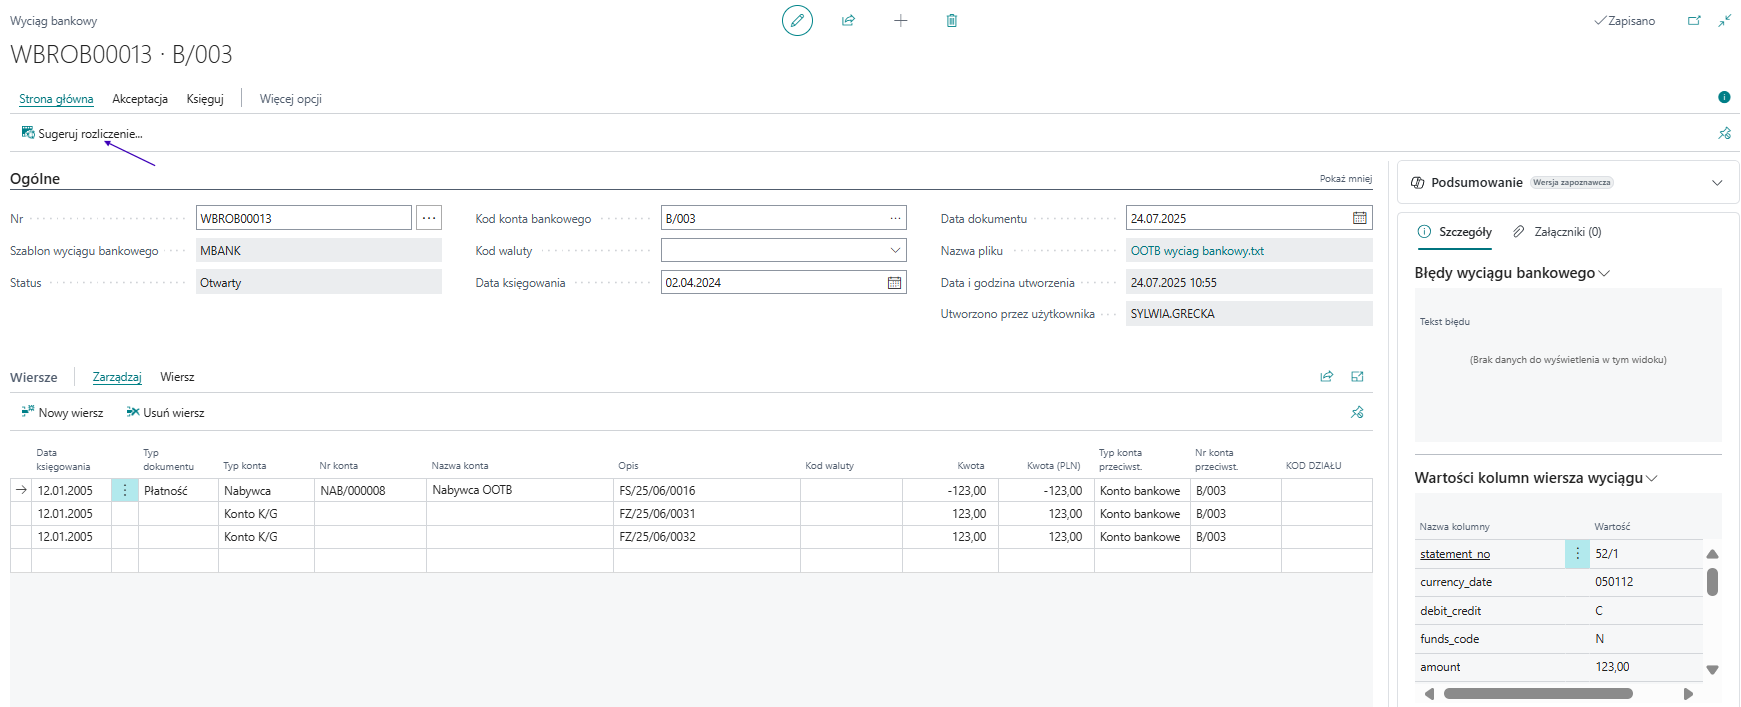1741x707 pixels.
Task: Open Data księgowania calendar picker
Action: click(x=894, y=283)
